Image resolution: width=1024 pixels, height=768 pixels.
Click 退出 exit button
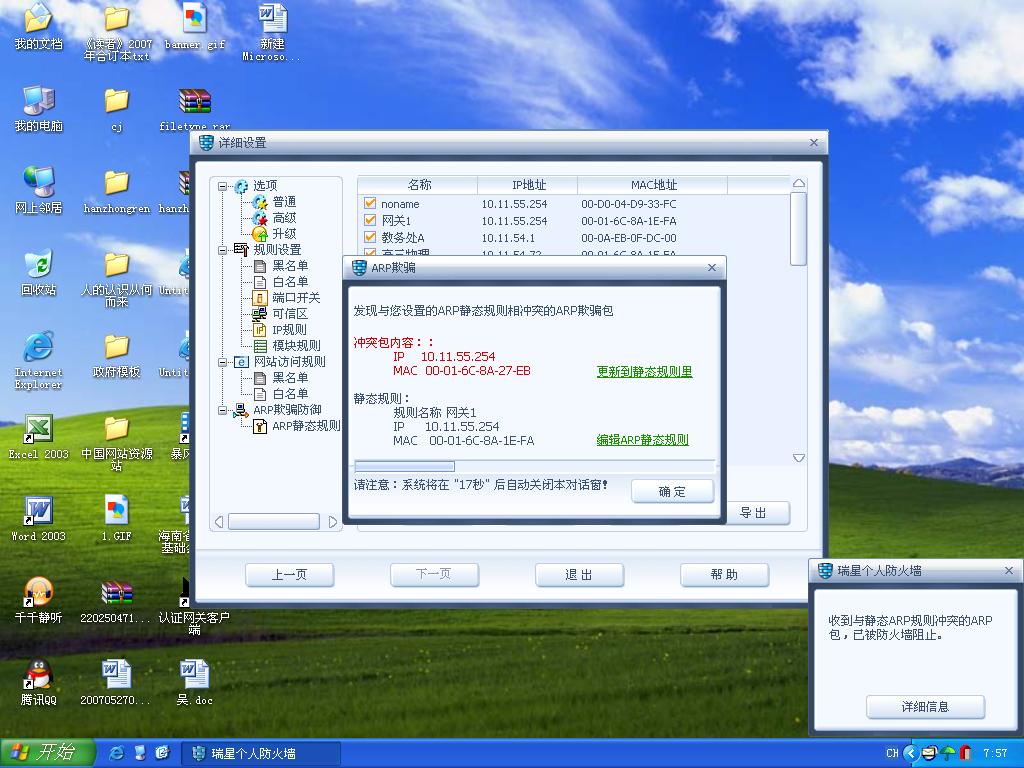point(579,575)
